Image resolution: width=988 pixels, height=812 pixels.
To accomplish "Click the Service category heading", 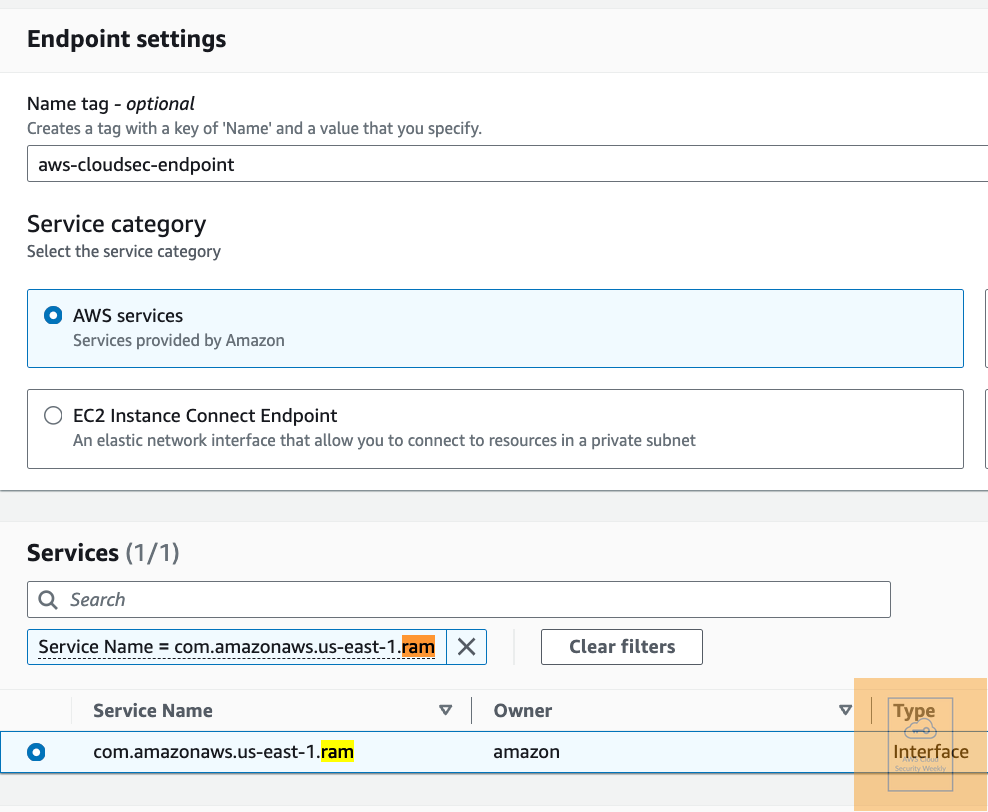I will (x=117, y=224).
